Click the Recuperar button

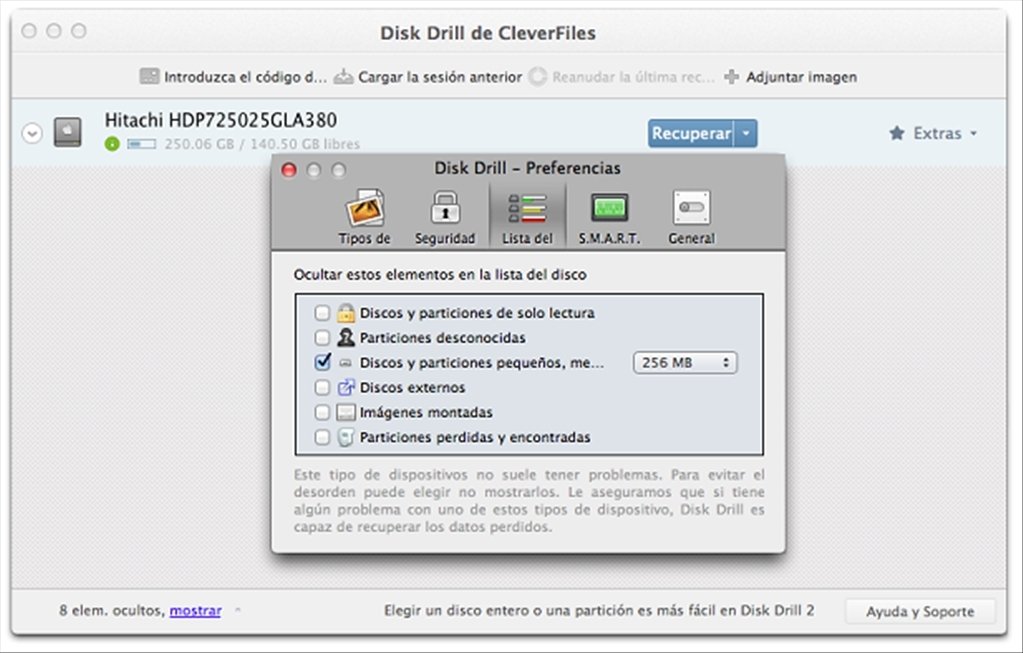(x=692, y=133)
